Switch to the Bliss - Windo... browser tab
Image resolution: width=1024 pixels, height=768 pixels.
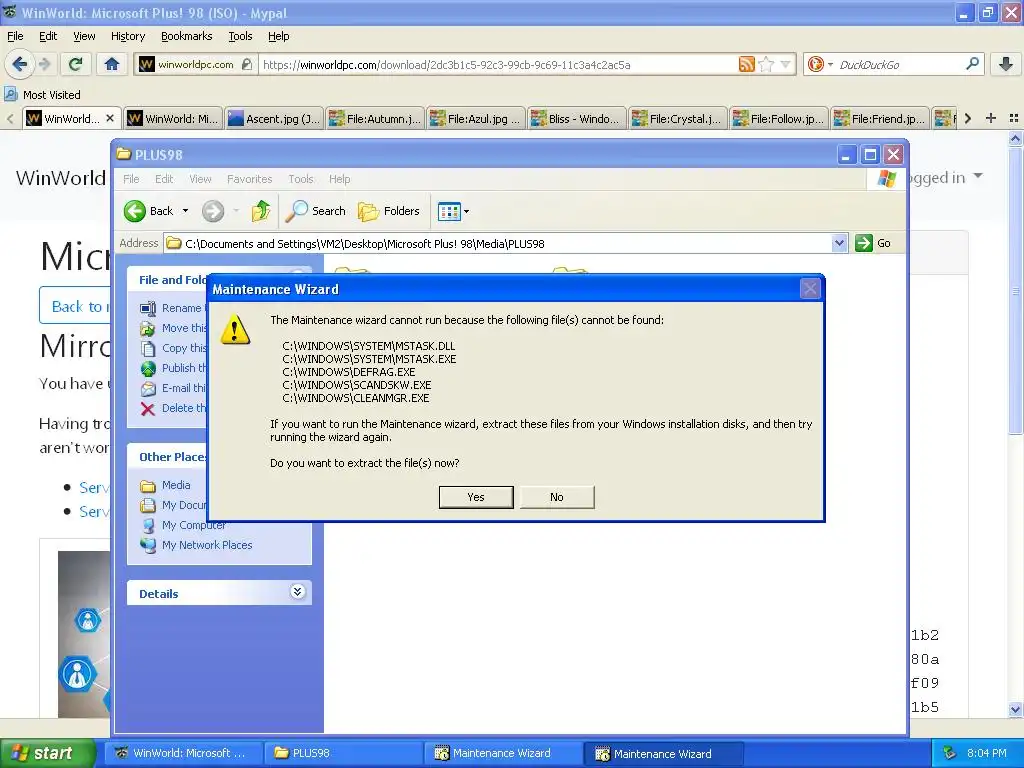coord(577,118)
